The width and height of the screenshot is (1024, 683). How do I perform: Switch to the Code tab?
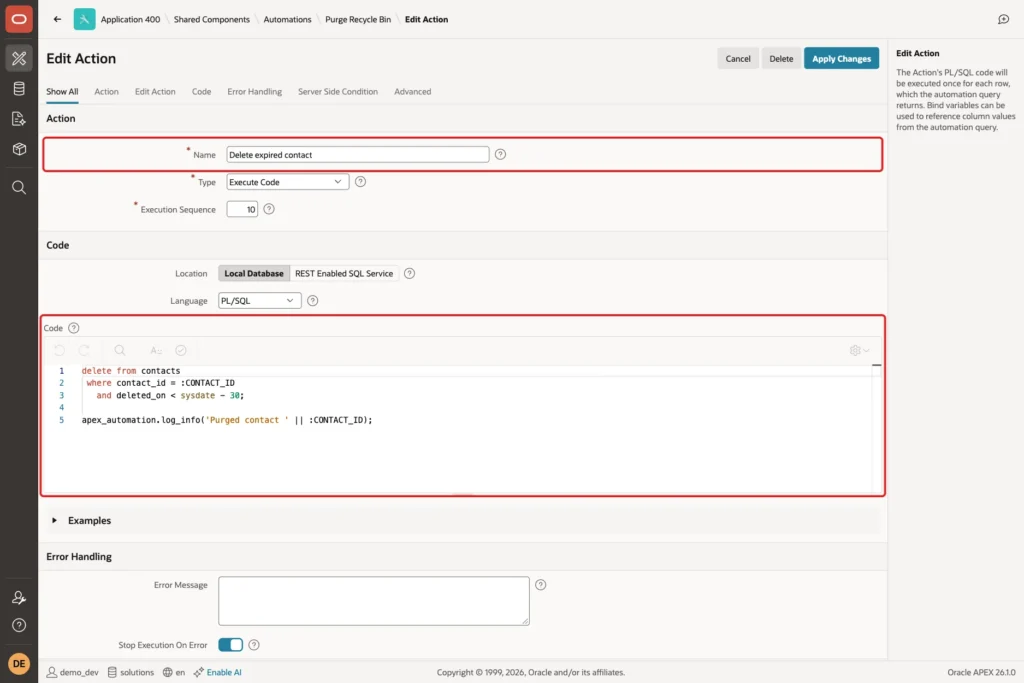tap(201, 91)
